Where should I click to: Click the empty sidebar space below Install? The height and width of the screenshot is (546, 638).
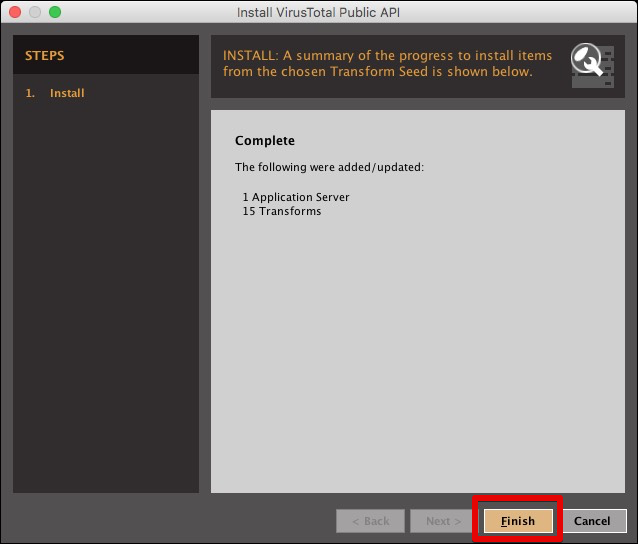pyautogui.click(x=105, y=300)
